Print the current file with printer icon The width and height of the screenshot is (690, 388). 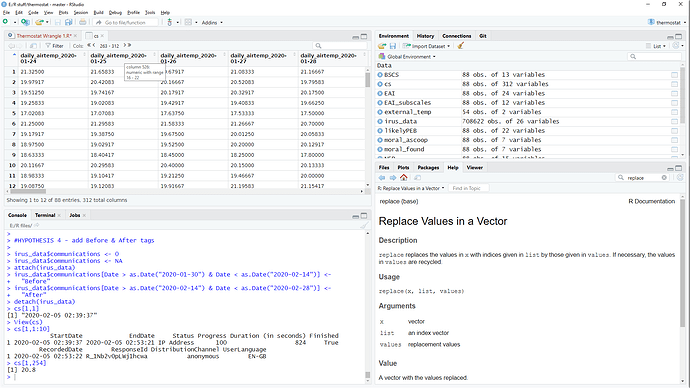[x=82, y=22]
